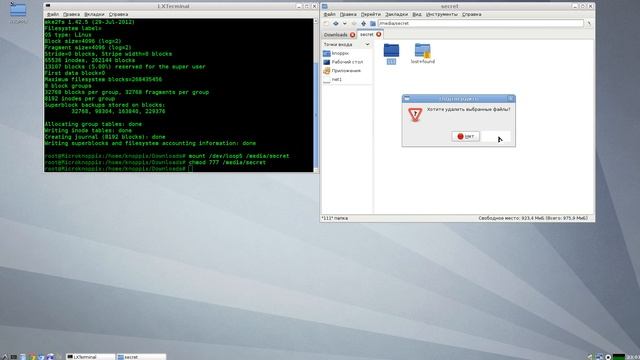Open the Правка menu in LXTerminal
This screenshot has height=360, width=640.
71,14
